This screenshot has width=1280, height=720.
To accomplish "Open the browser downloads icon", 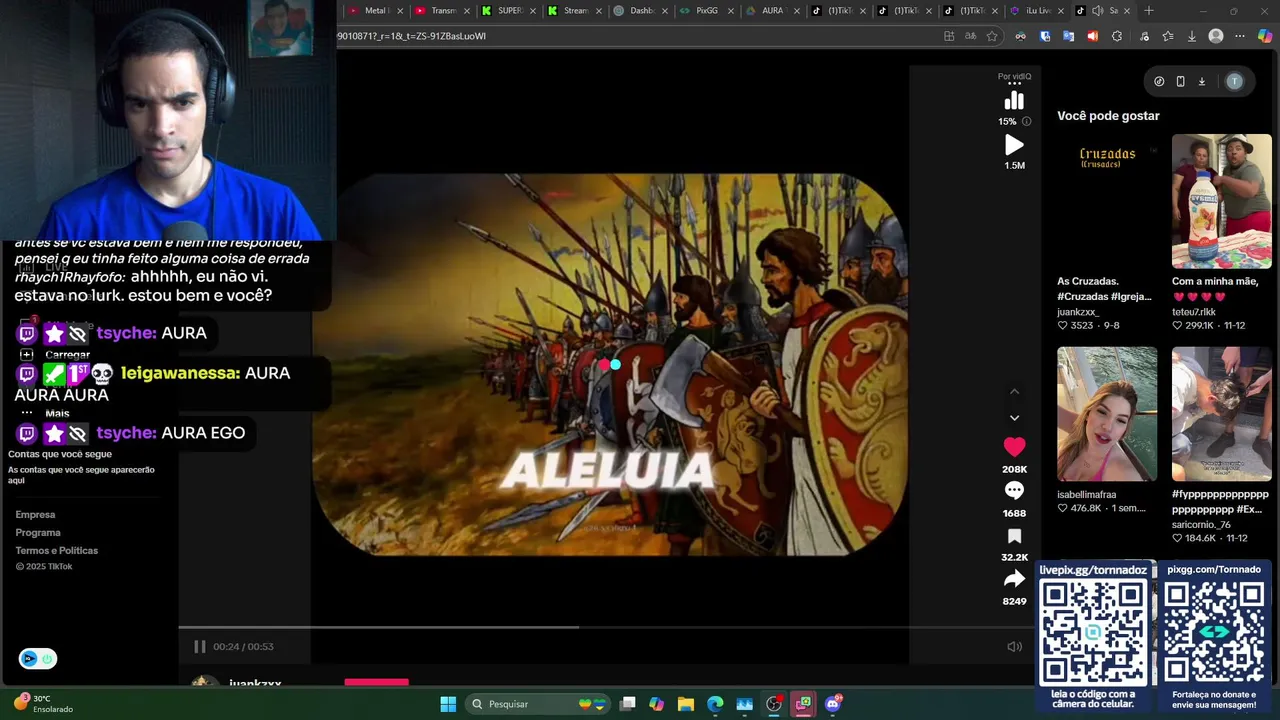I will tap(1191, 36).
